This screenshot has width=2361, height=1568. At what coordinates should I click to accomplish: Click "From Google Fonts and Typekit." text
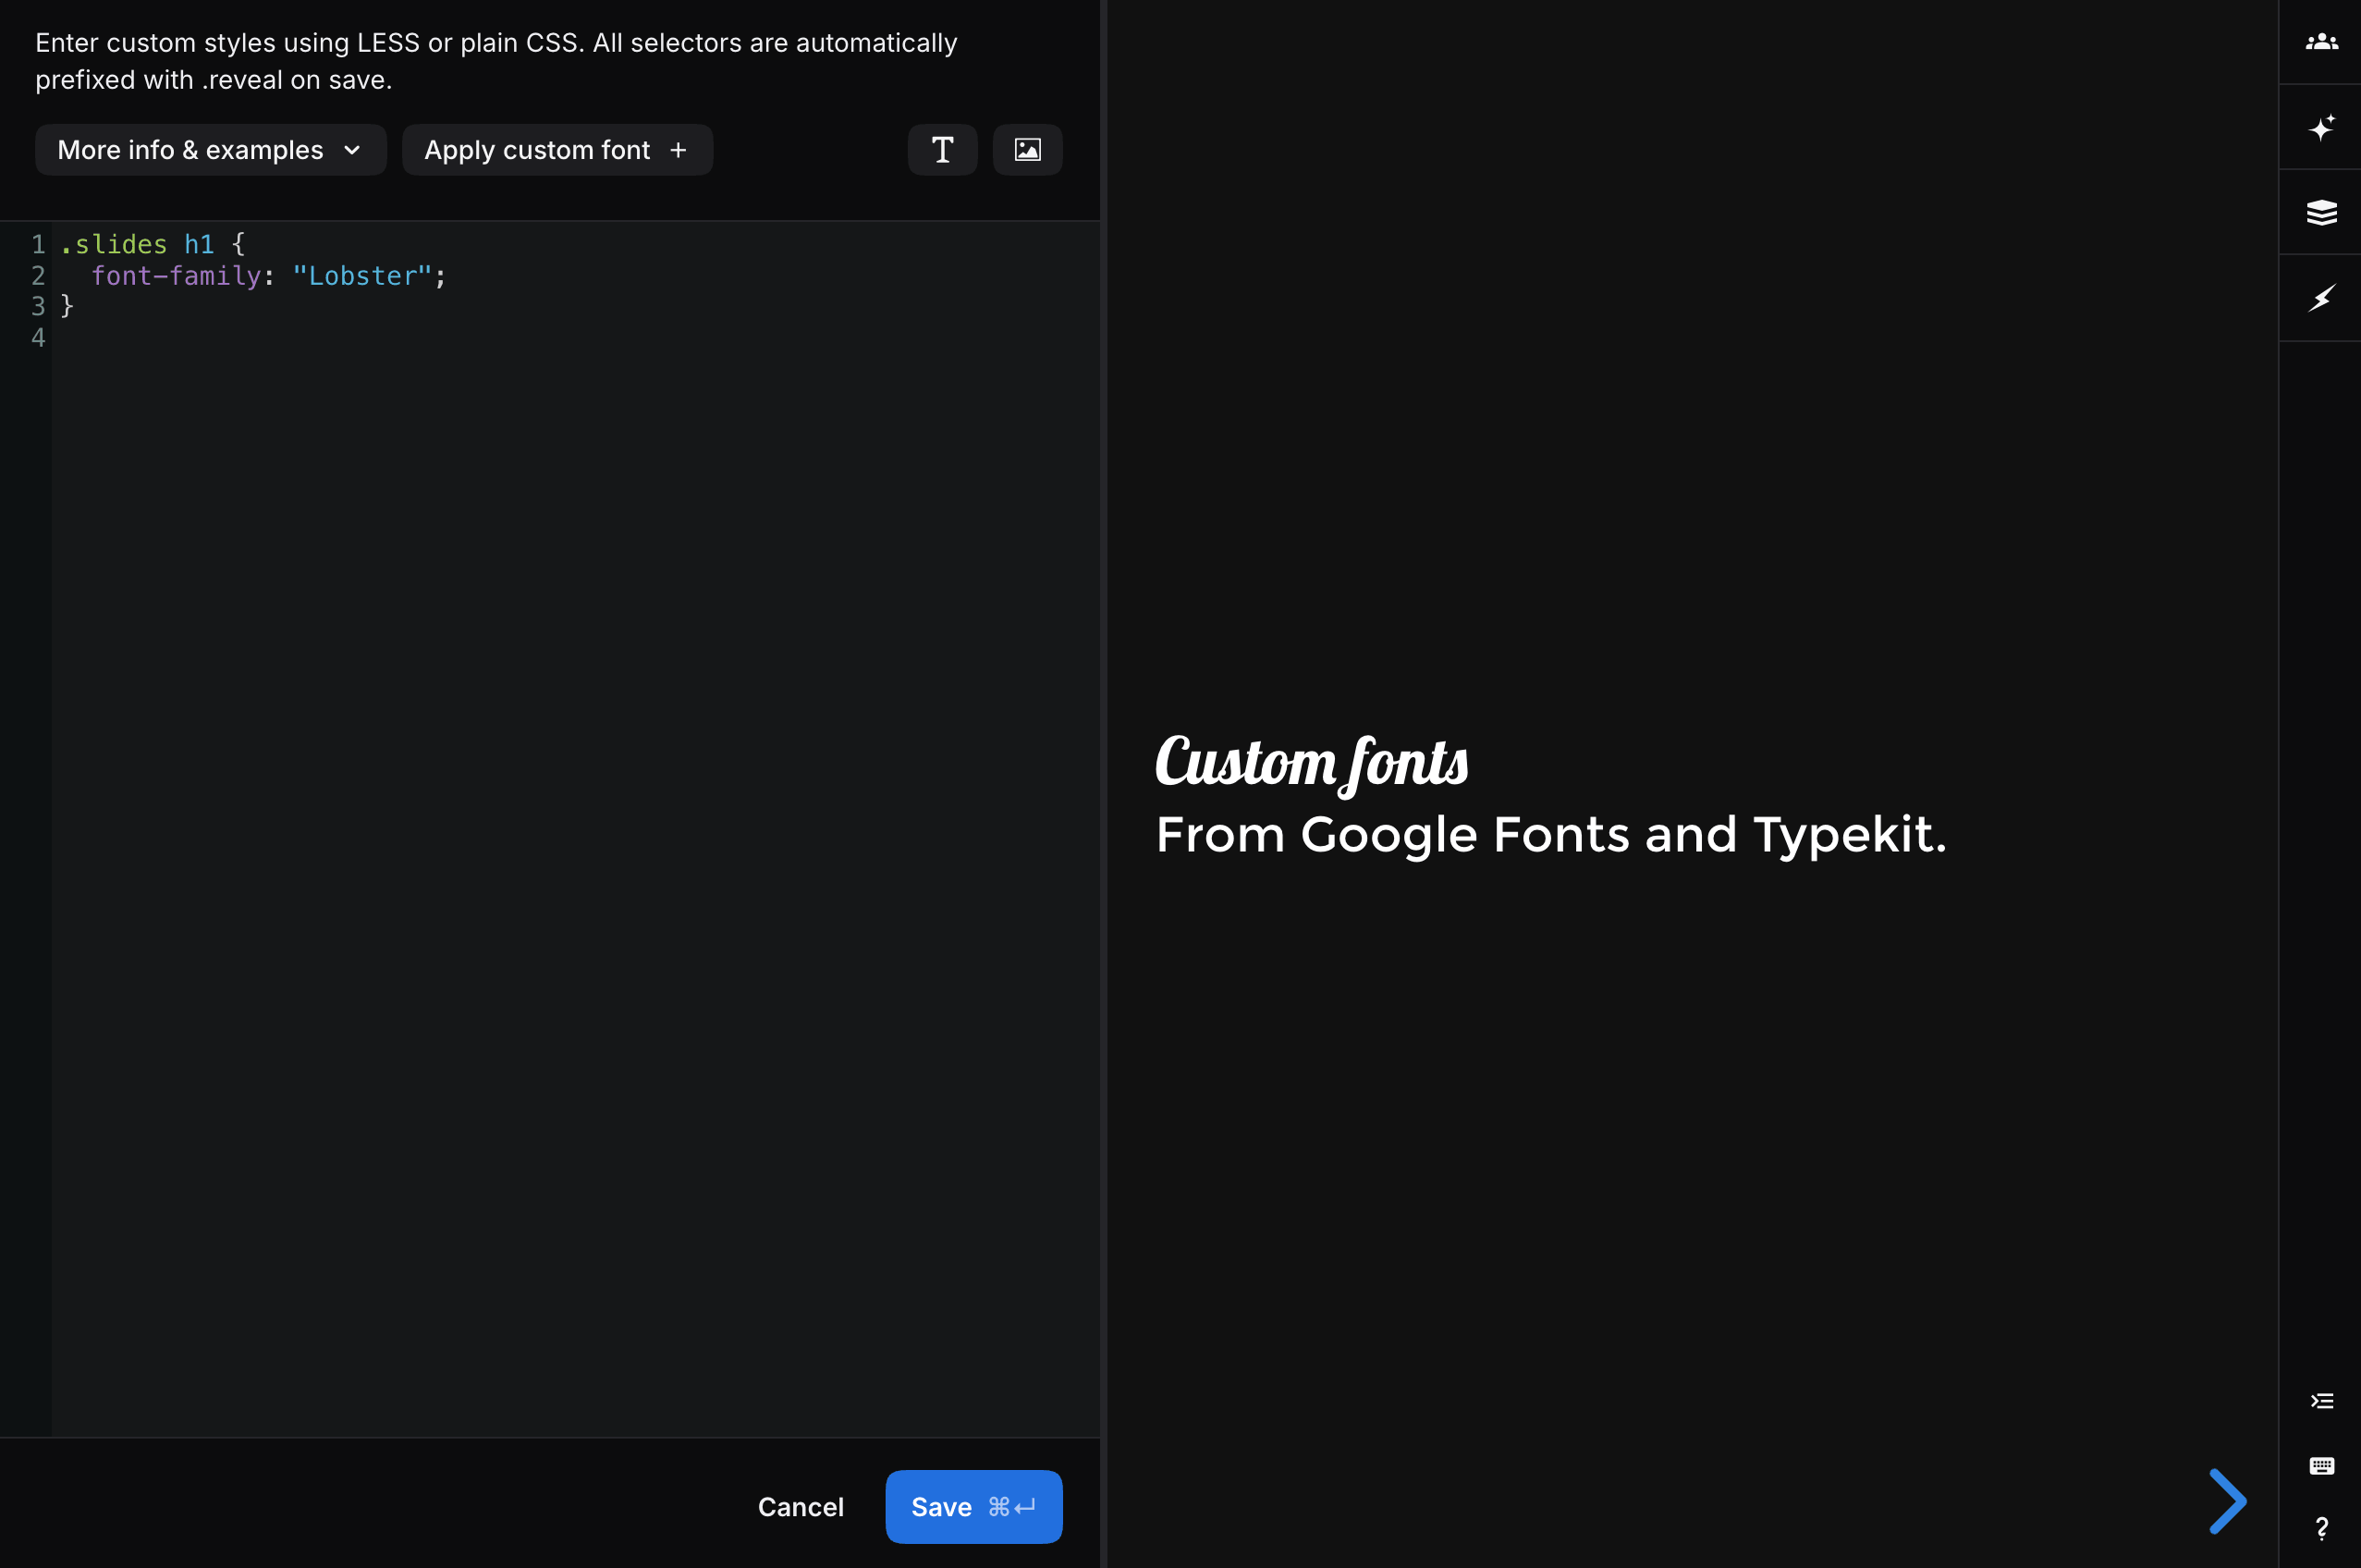1551,835
